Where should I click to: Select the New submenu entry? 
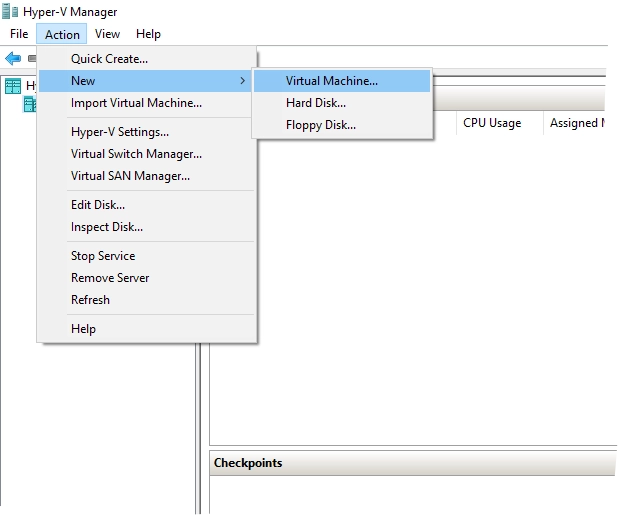pos(146,81)
